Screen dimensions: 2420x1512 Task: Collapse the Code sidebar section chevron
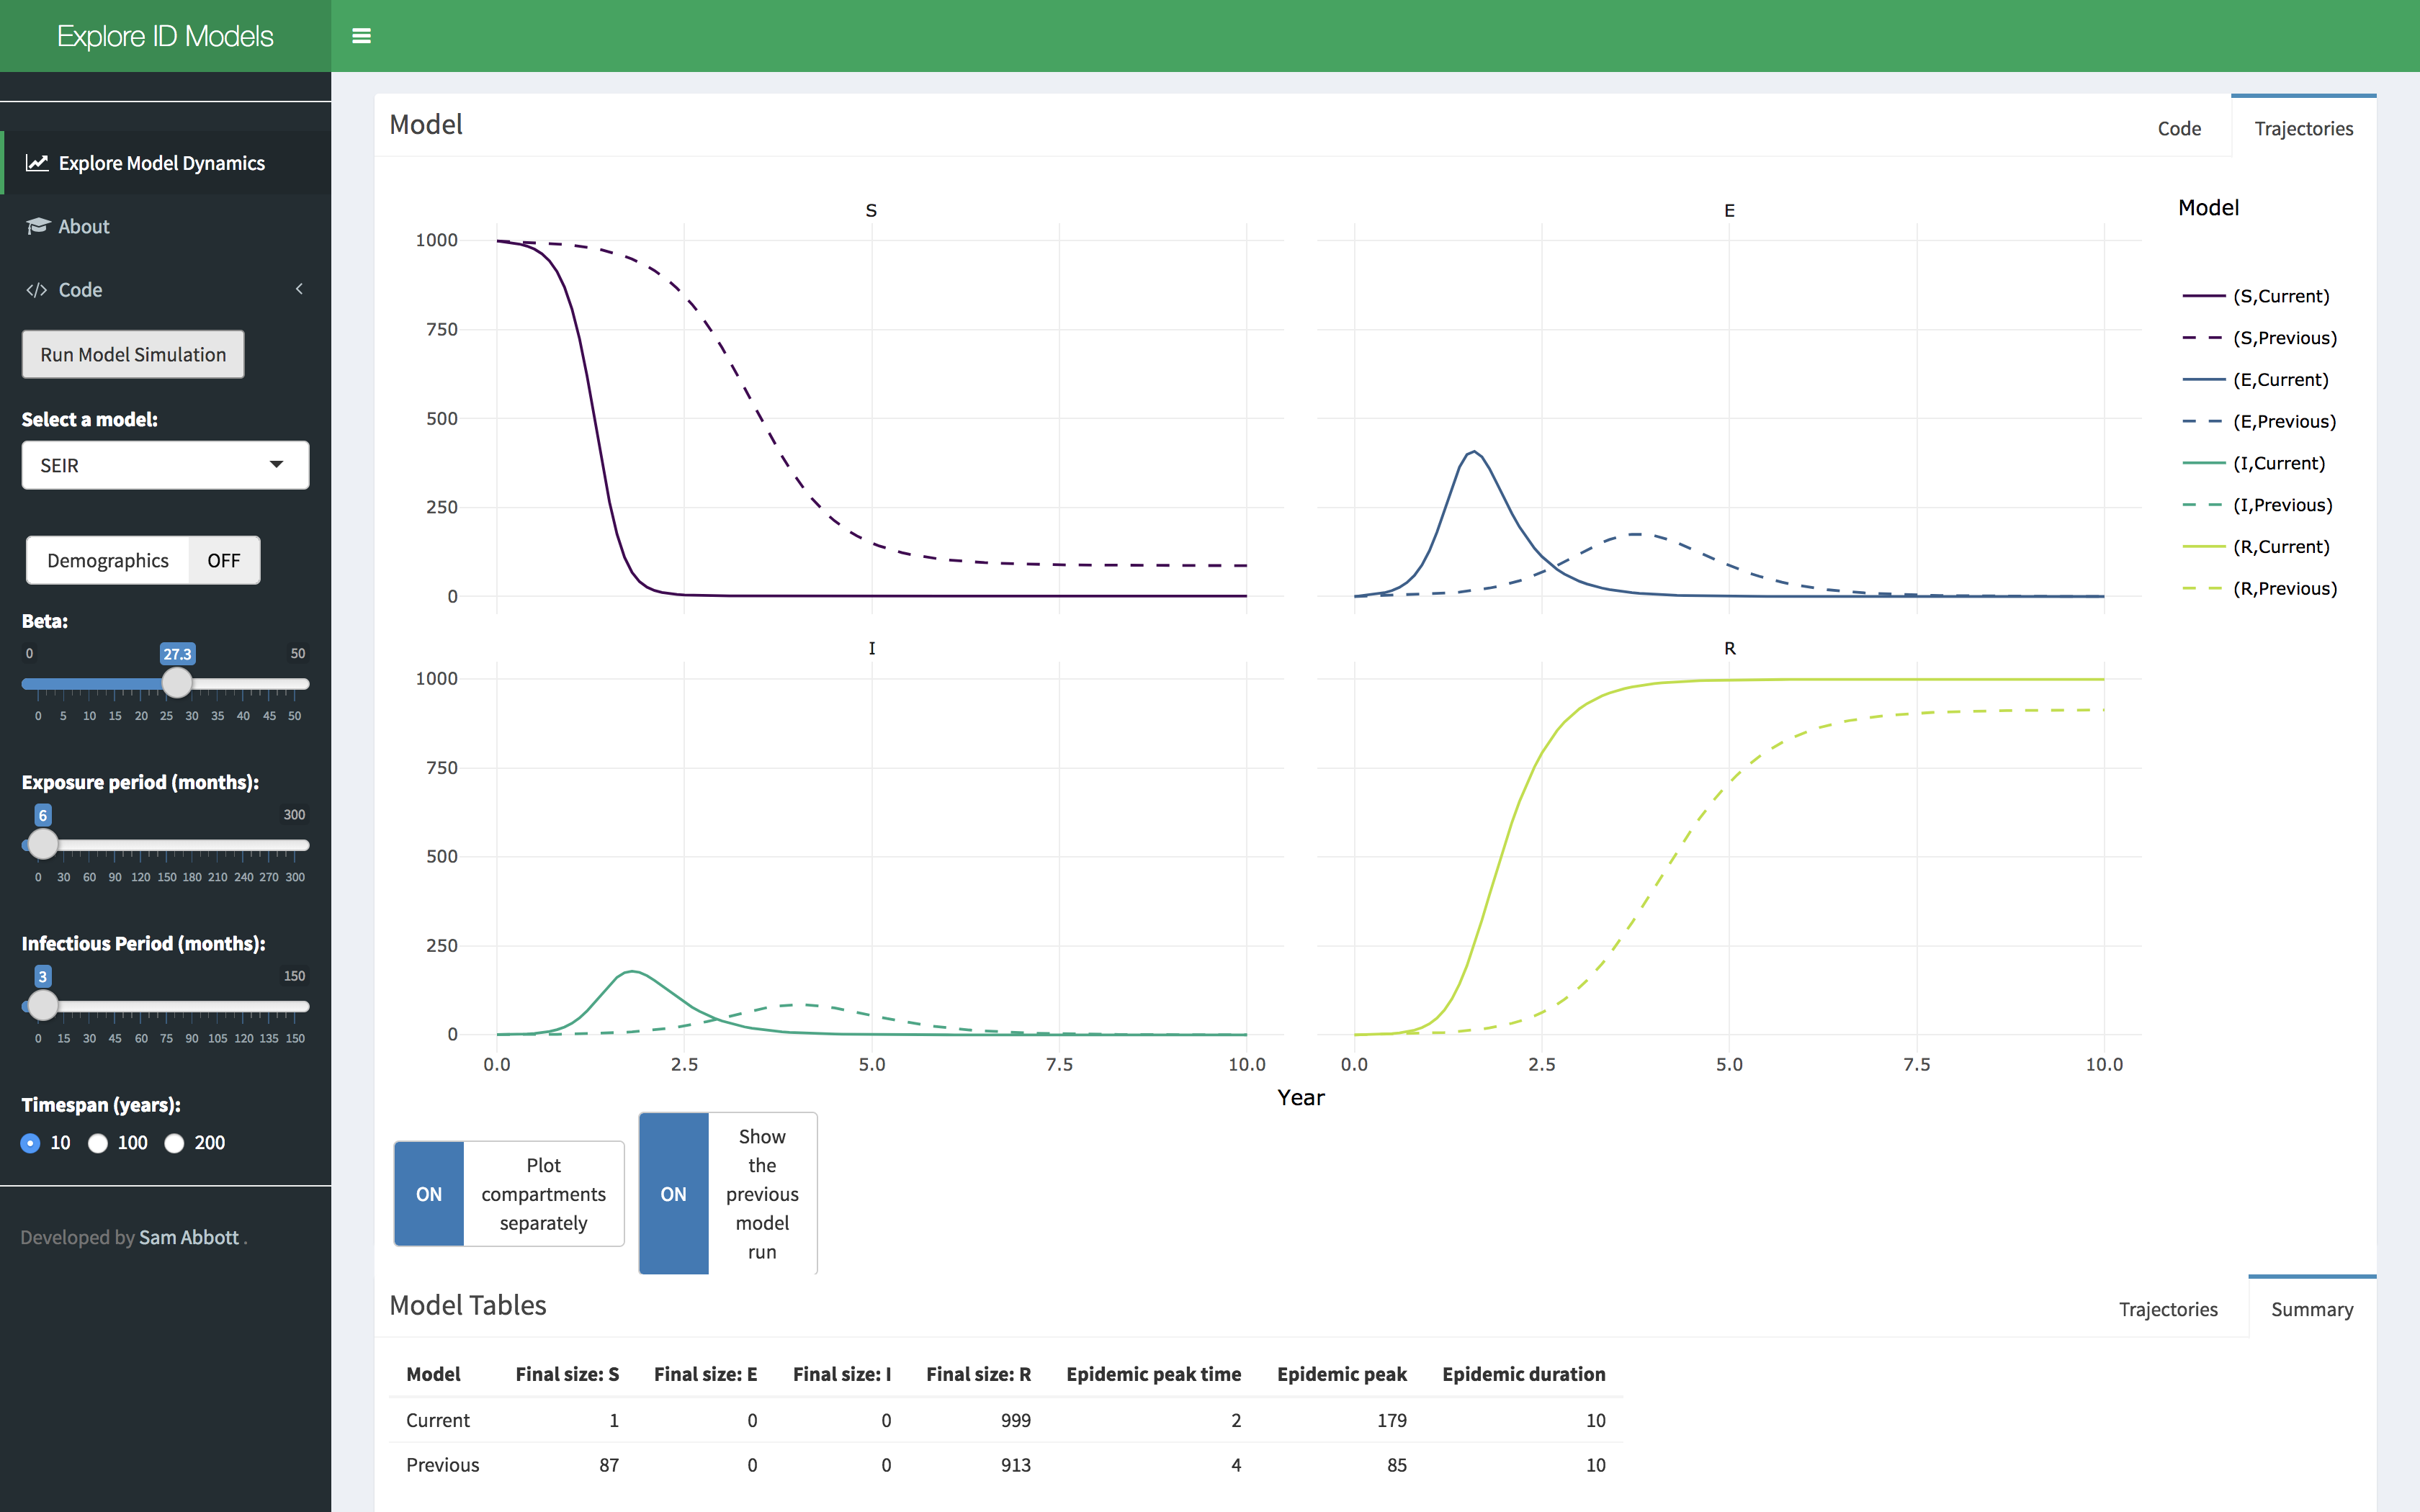point(298,289)
